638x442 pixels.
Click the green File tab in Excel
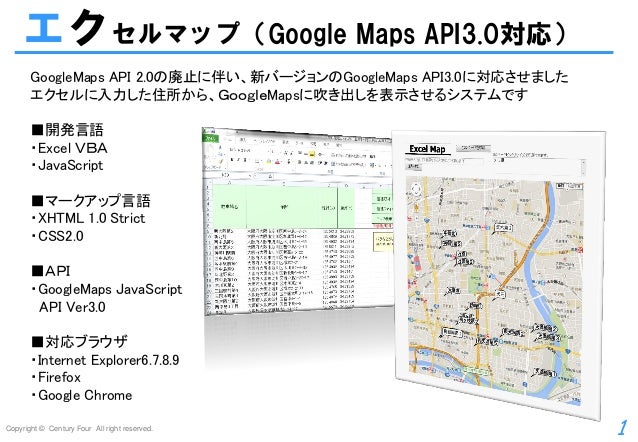point(210,138)
